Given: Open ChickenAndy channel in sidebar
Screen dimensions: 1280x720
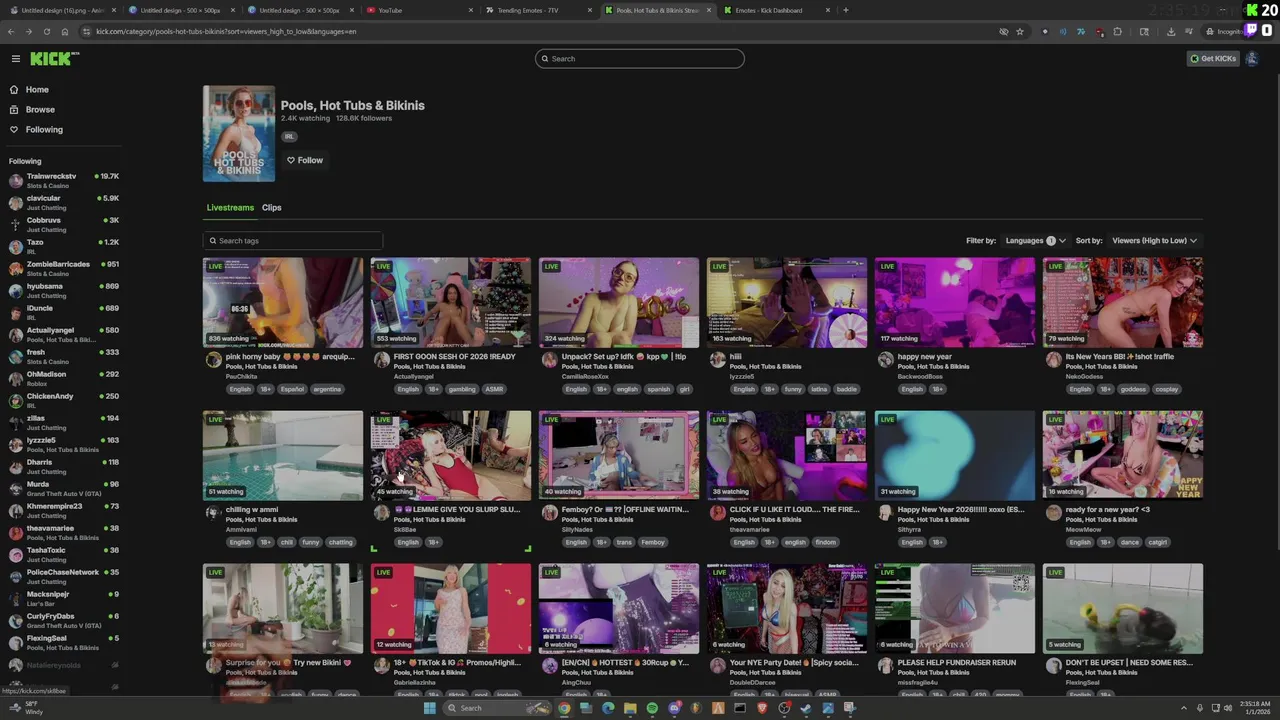Looking at the screenshot, I should click(64, 401).
